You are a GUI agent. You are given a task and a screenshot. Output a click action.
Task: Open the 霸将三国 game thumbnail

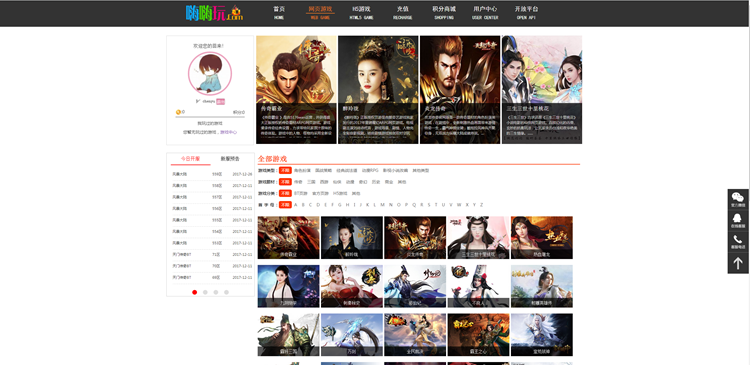288,335
